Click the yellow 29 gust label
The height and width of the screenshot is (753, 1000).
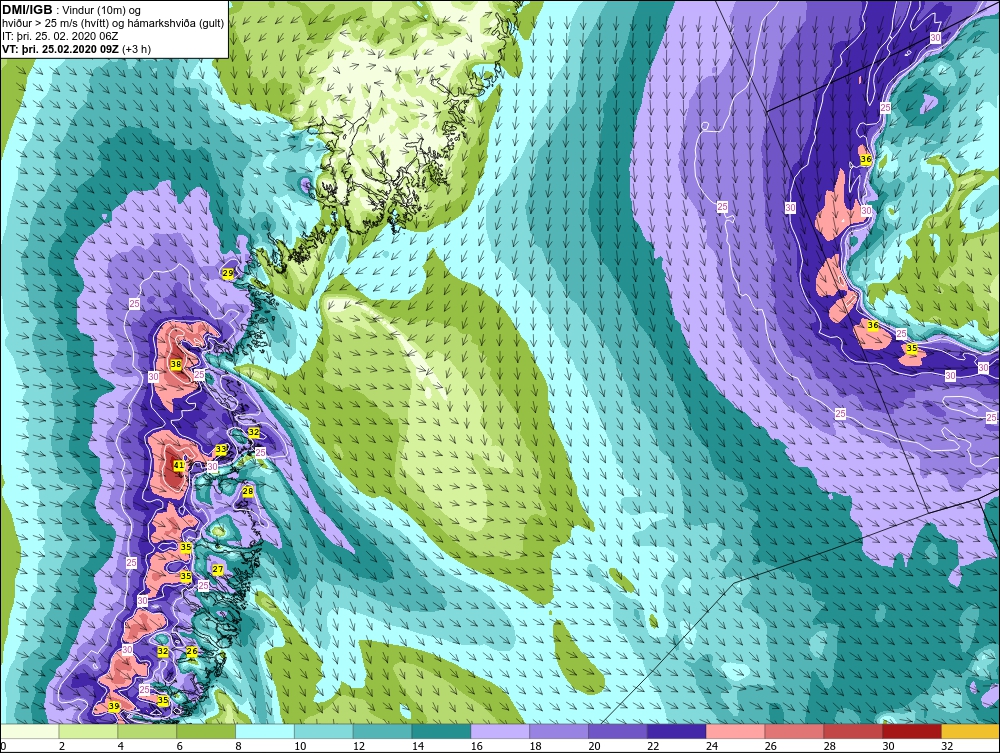pyautogui.click(x=227, y=273)
